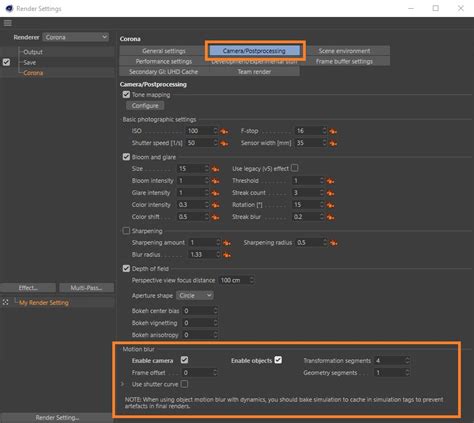Open the Renderer dropdown set to Corona

(x=76, y=37)
